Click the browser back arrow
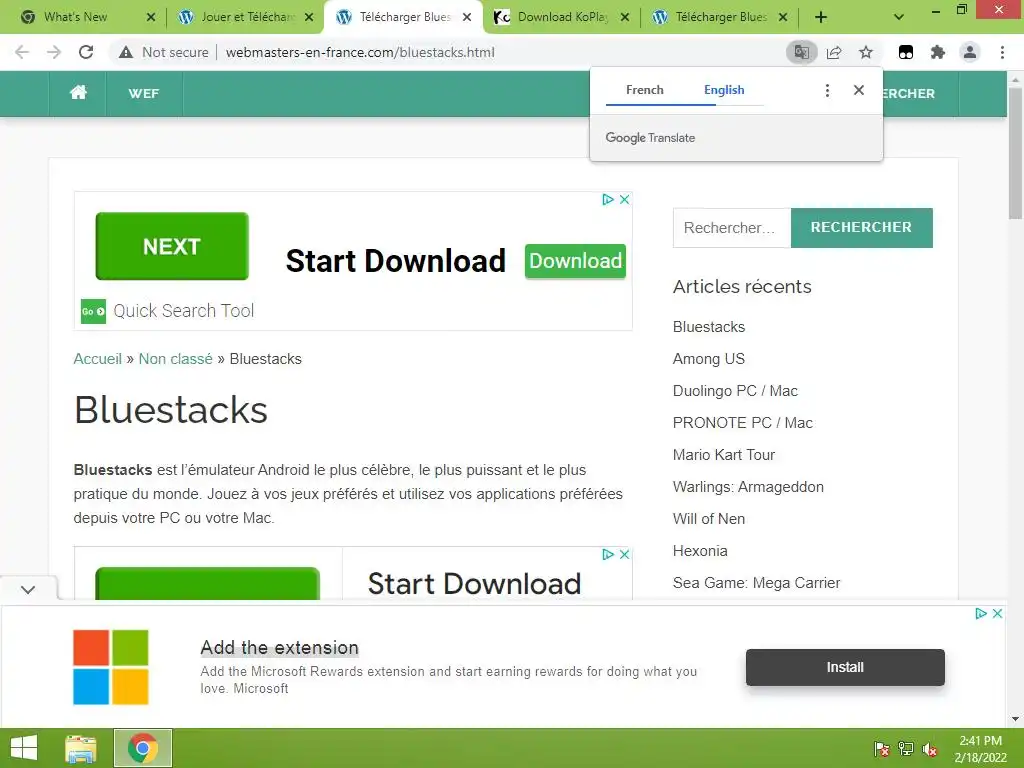This screenshot has height=768, width=1024. [22, 52]
